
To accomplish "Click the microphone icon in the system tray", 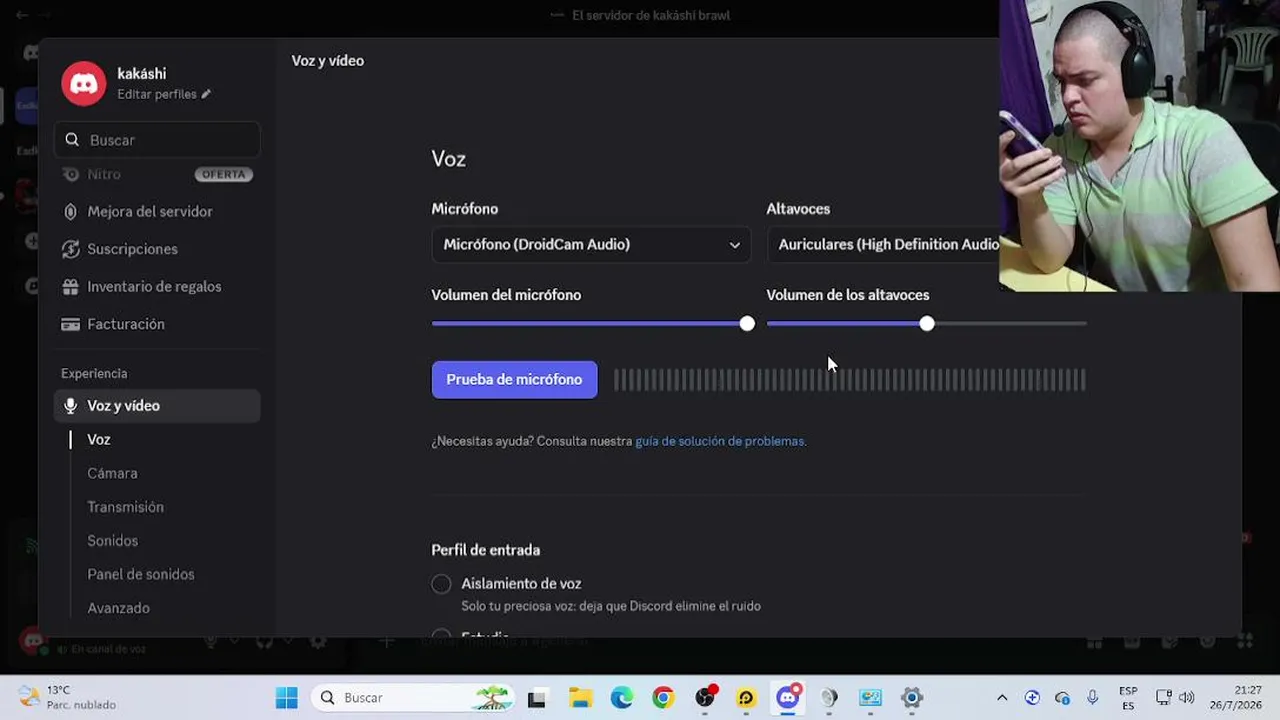I will click(1092, 697).
